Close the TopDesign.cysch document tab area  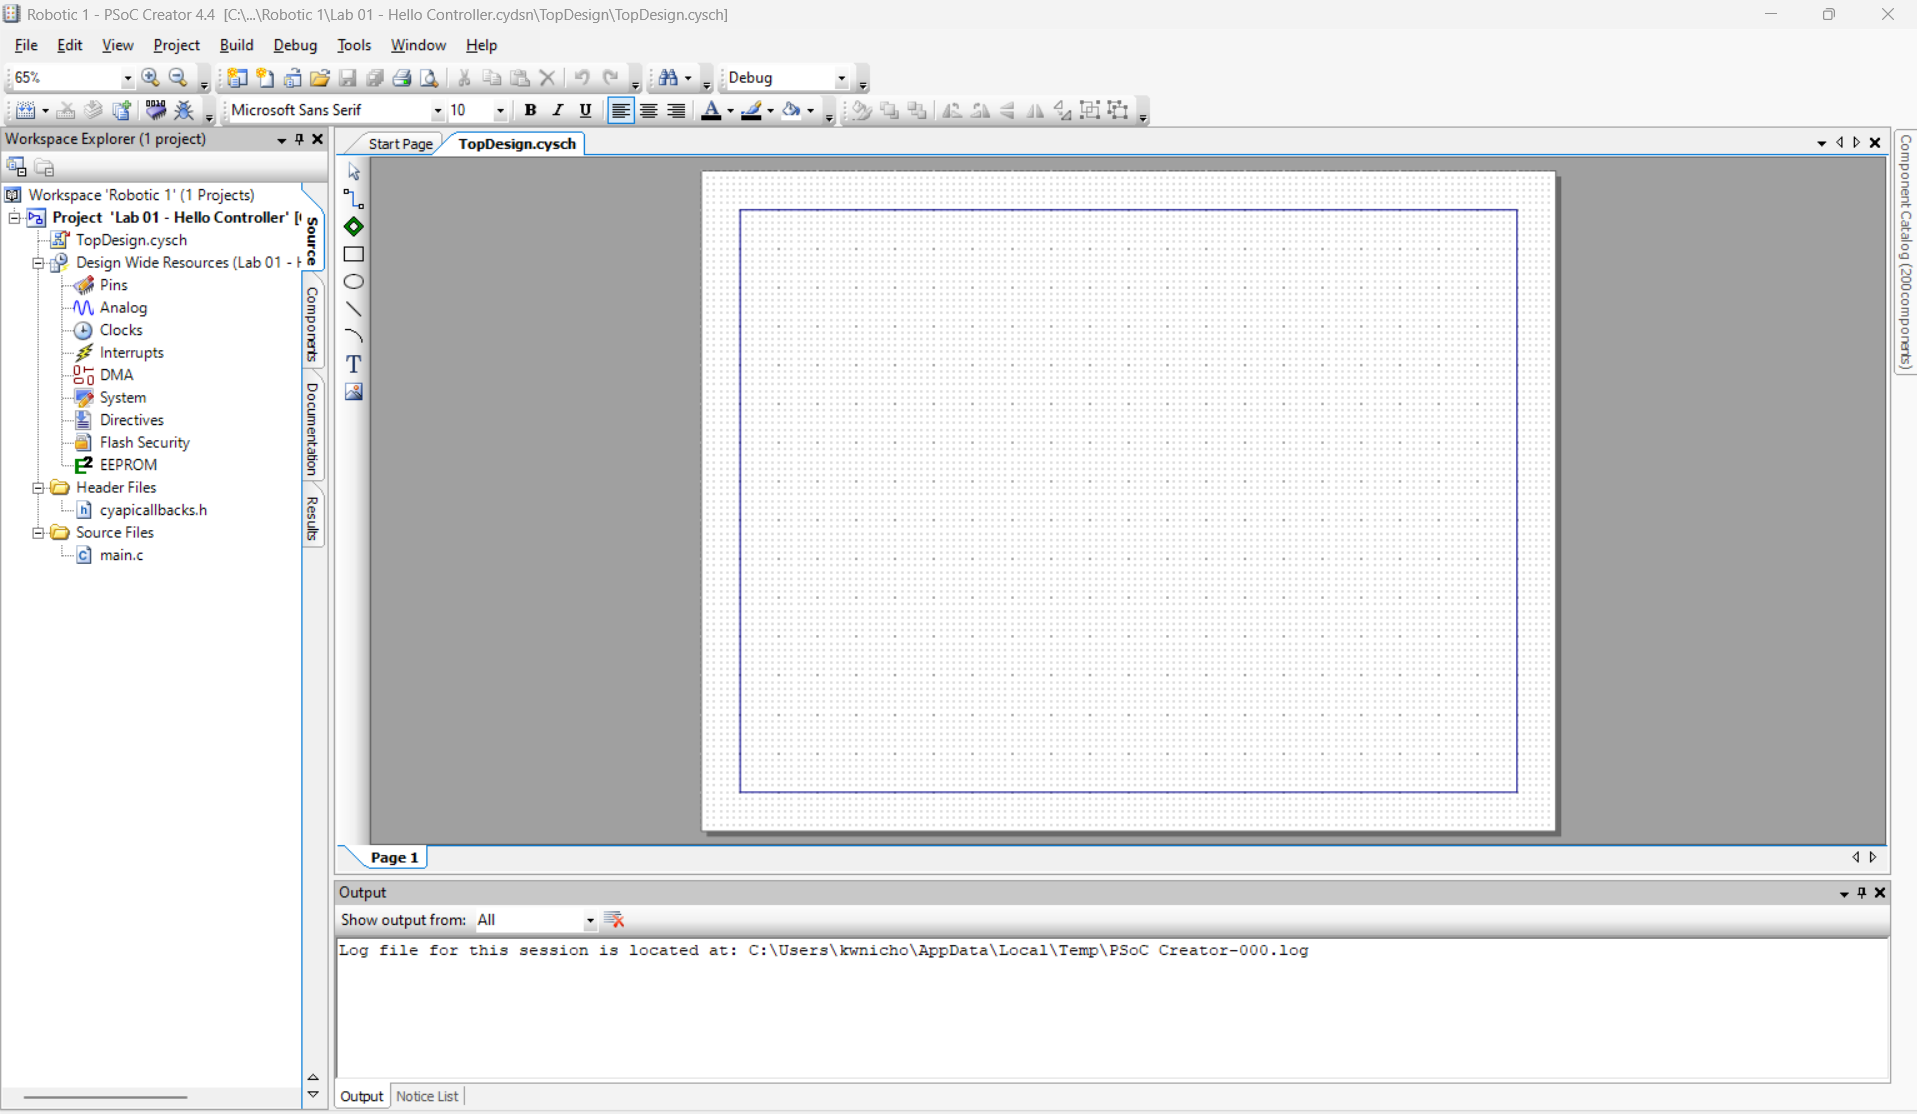point(1875,143)
